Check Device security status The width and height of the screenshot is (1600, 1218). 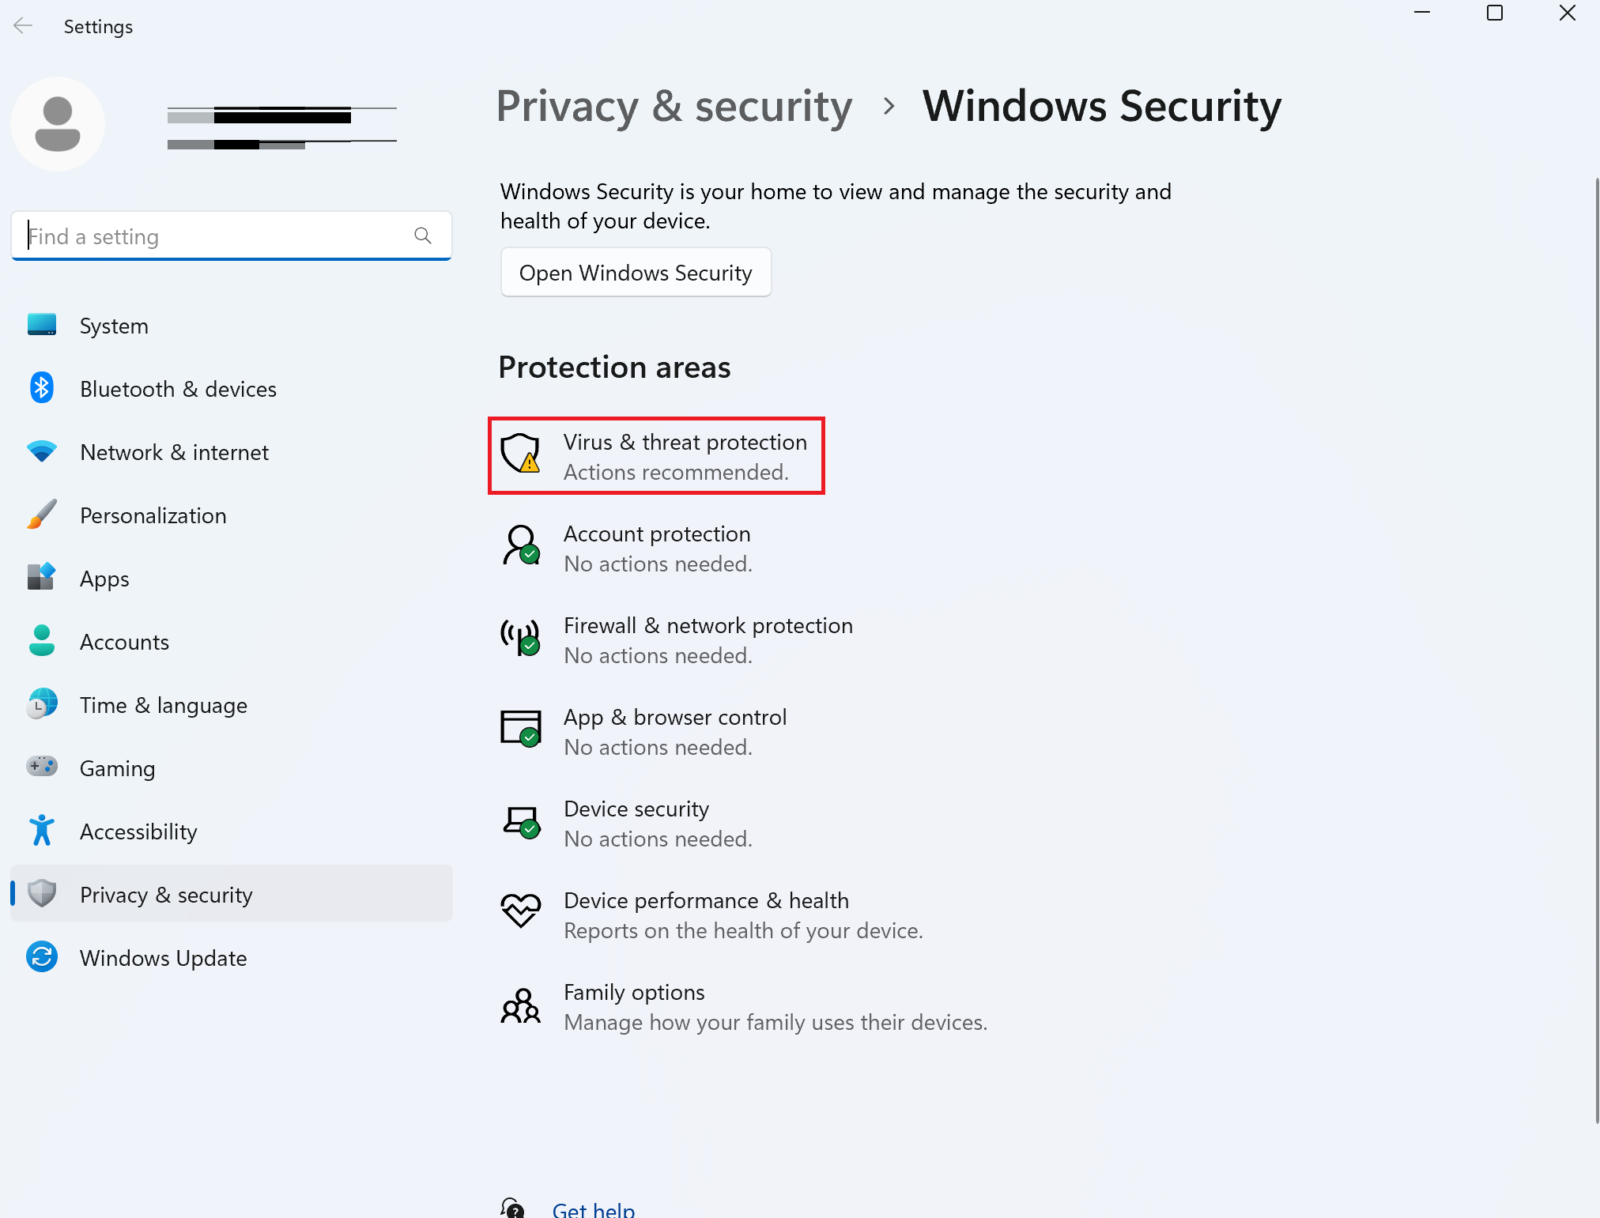(636, 822)
